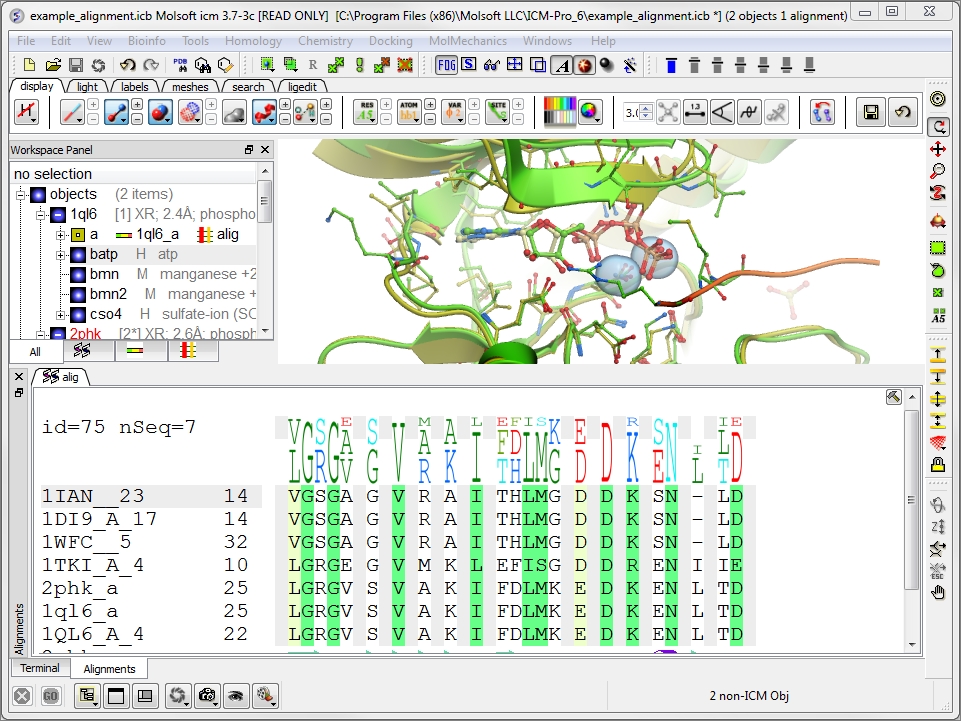Select the 1TKI_A_4 sequence name
Image resolution: width=961 pixels, height=721 pixels.
(93, 564)
